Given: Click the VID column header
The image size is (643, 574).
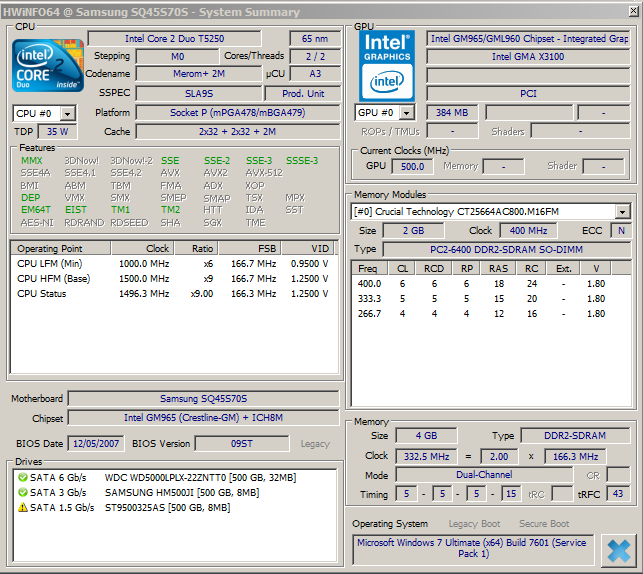Looking at the screenshot, I should 308,248.
